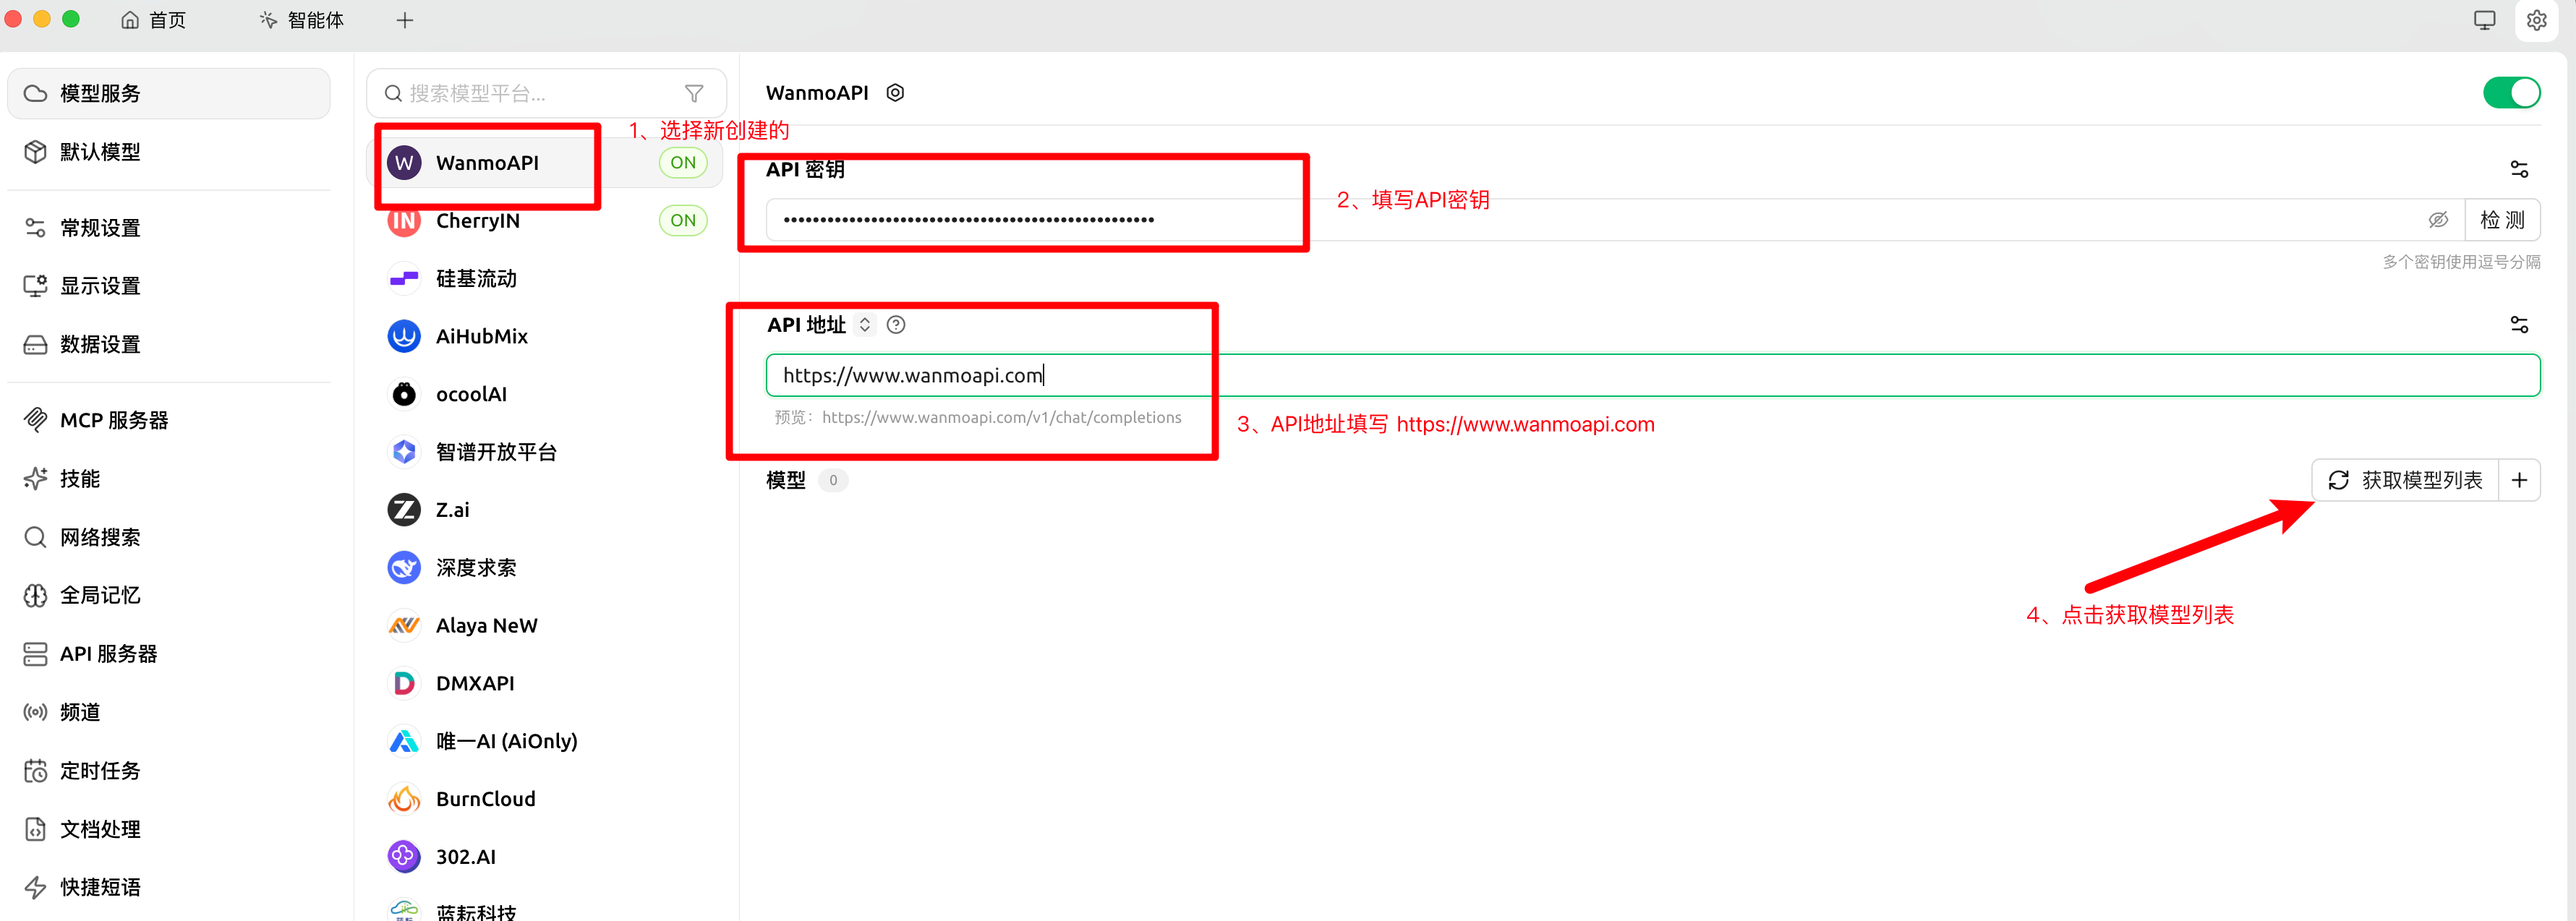Click the 全局记忆 brain icon

pos(35,595)
